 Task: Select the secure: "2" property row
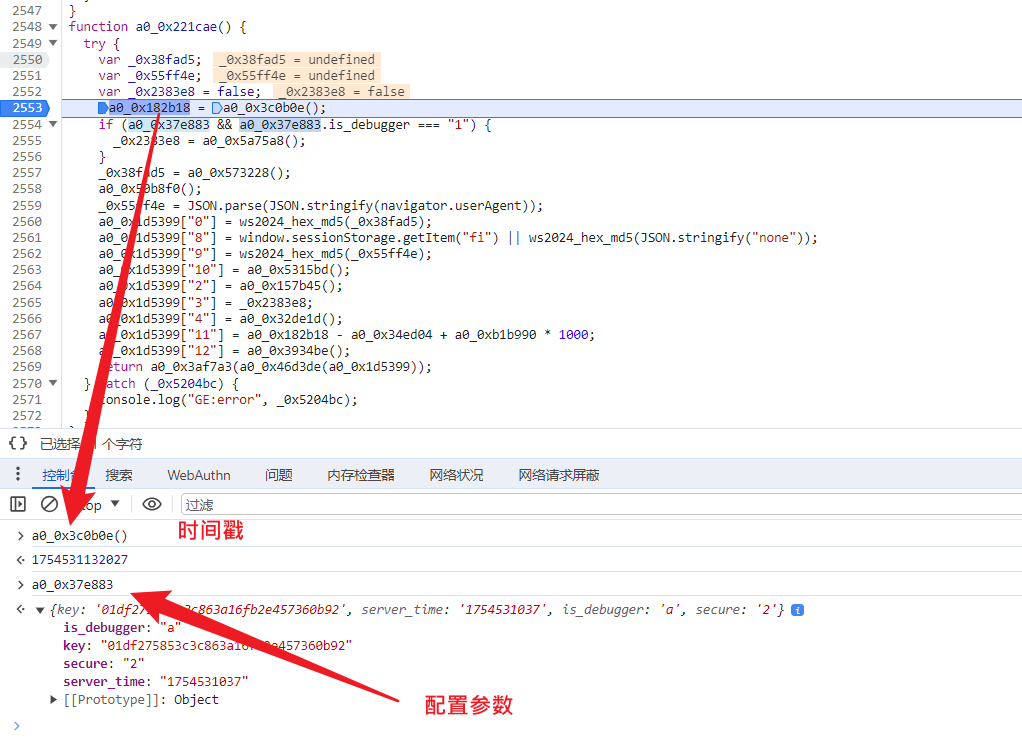point(104,663)
